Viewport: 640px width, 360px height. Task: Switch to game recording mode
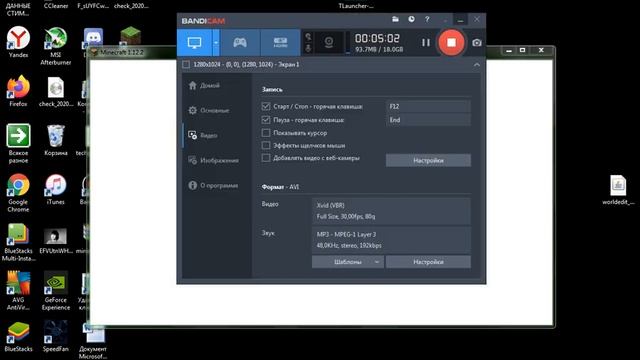[x=240, y=42]
